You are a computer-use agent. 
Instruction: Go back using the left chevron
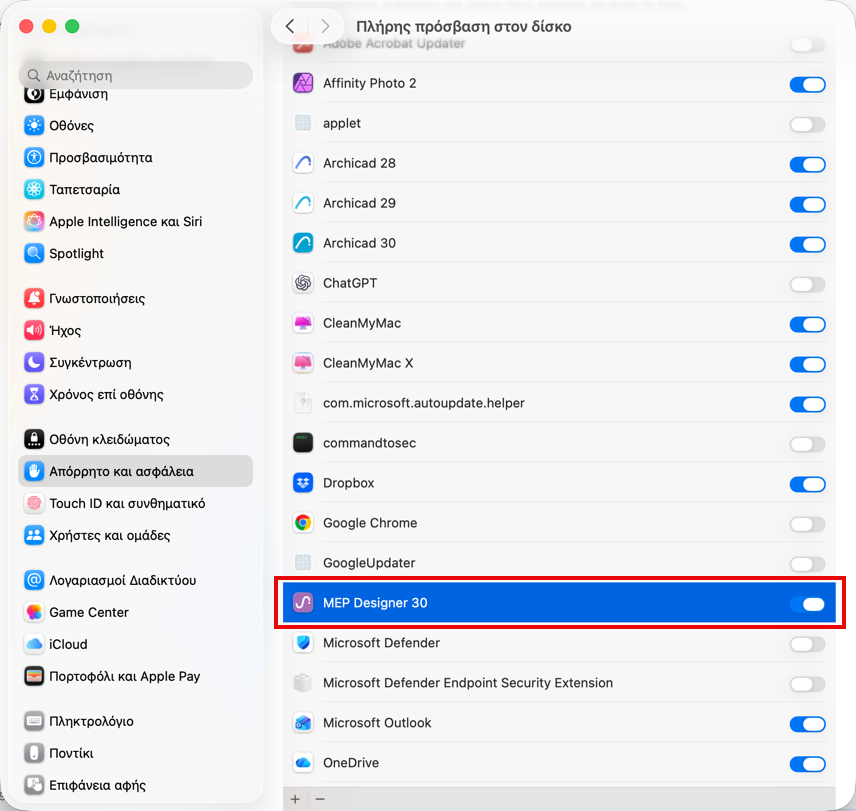tap(290, 26)
